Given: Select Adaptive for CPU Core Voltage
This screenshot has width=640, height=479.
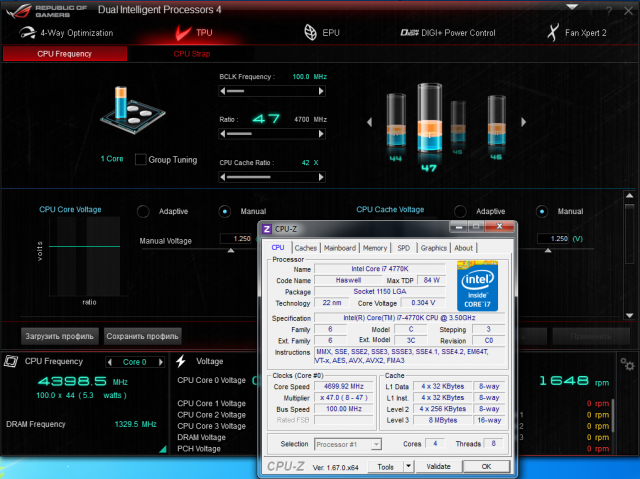Looking at the screenshot, I should coord(143,211).
